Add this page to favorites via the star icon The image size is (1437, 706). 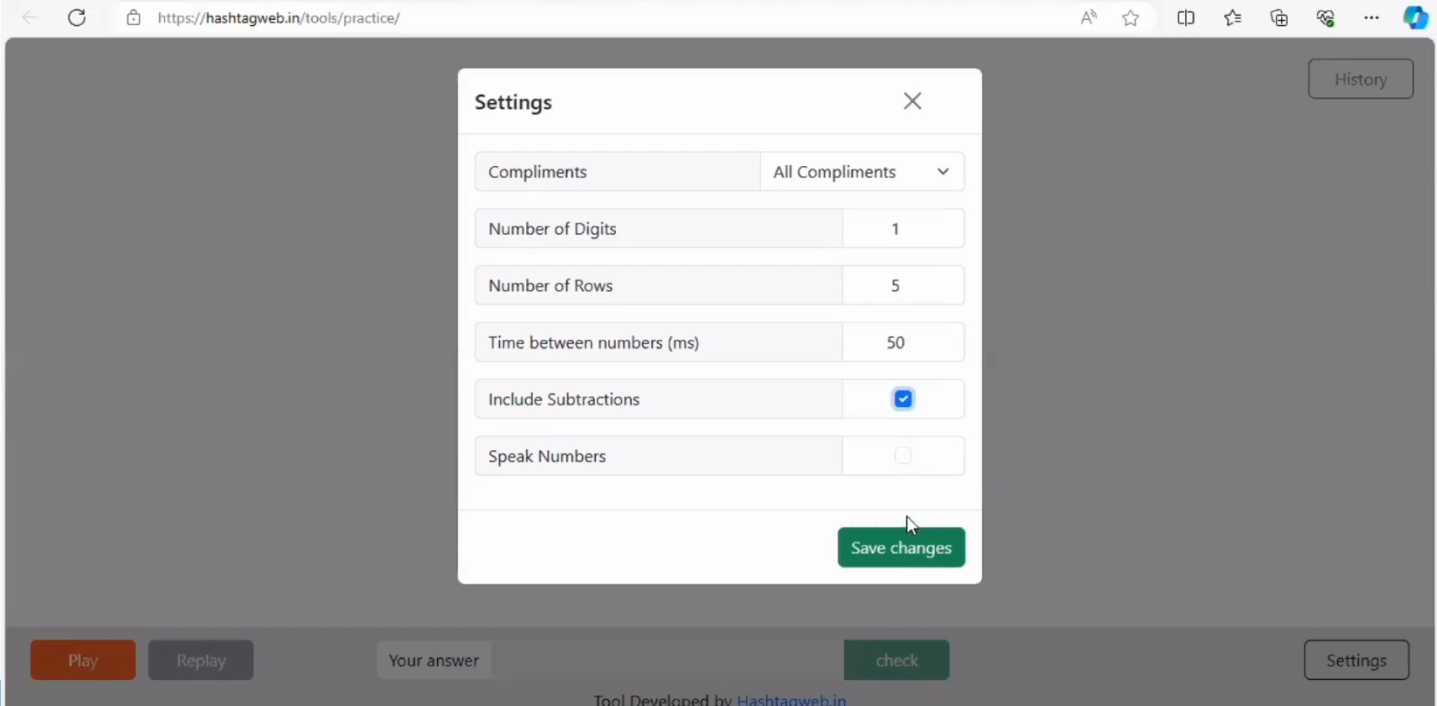(x=1130, y=17)
